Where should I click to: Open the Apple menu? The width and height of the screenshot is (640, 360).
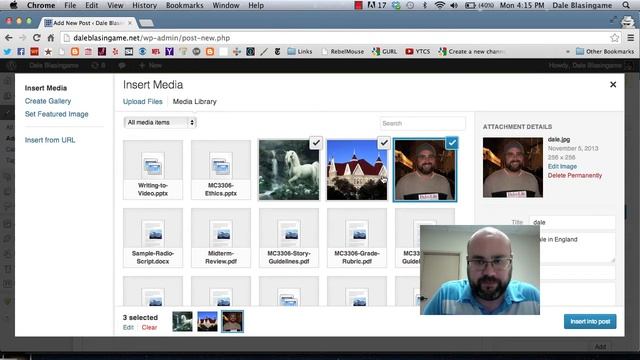pos(13,5)
